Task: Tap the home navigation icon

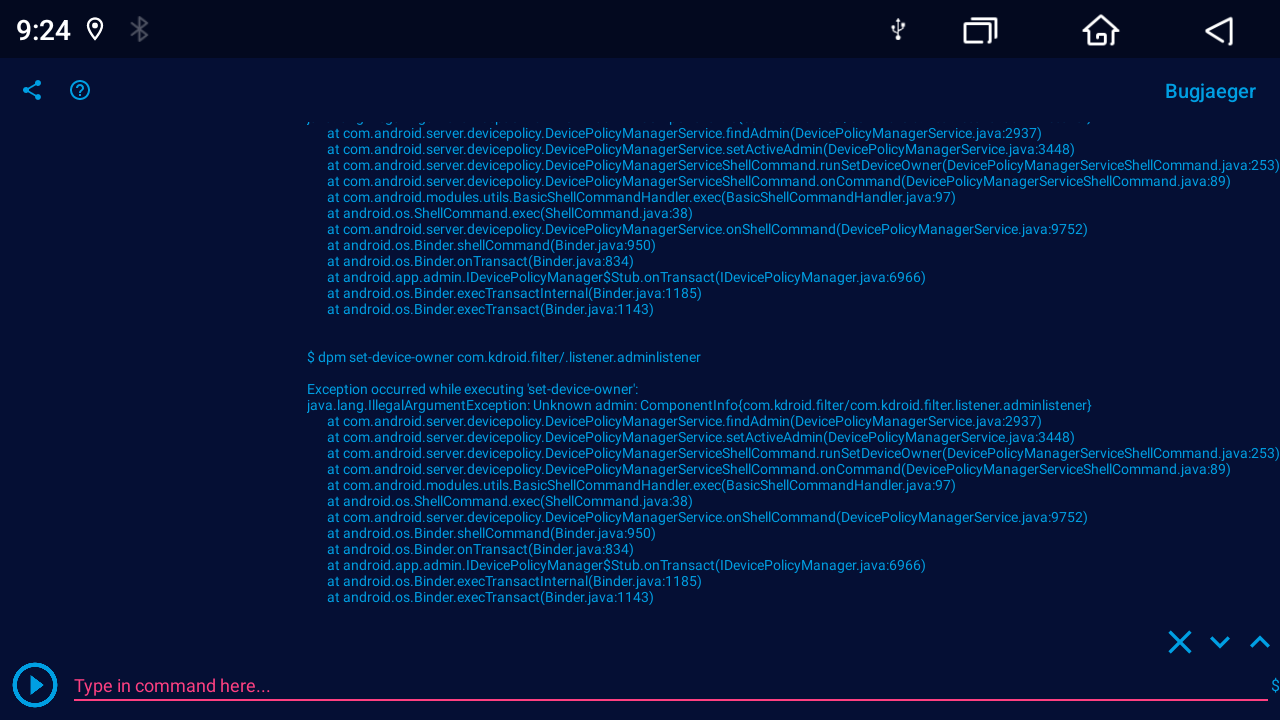Action: point(1099,31)
